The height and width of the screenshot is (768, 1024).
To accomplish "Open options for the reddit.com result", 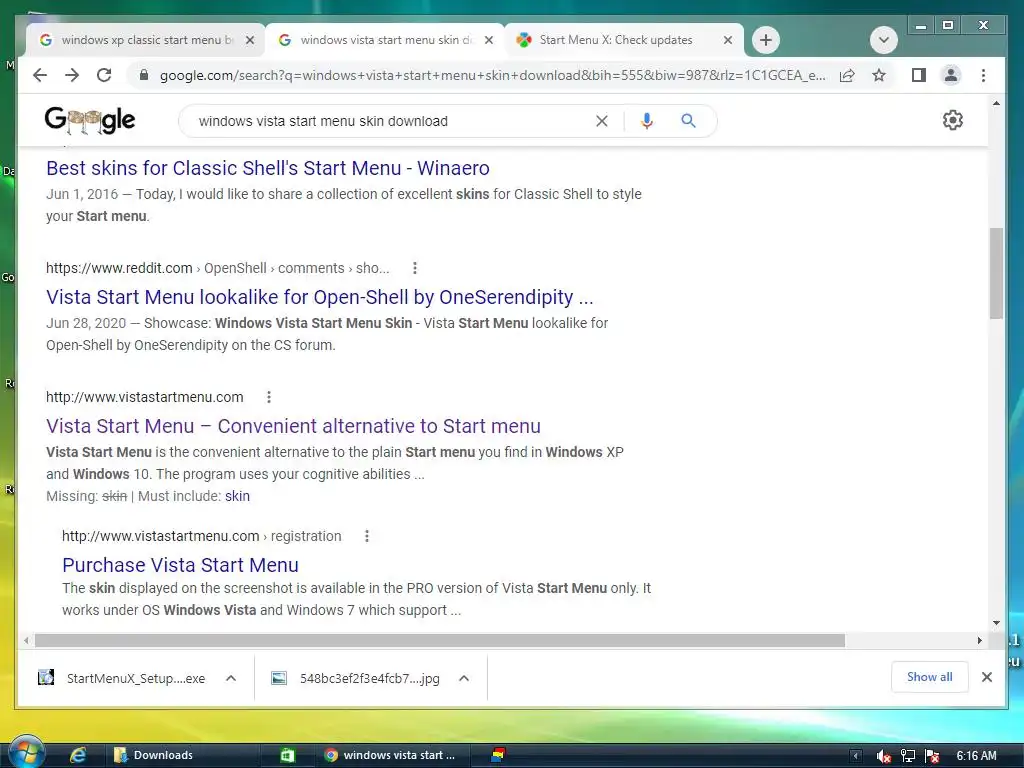I will coord(415,268).
